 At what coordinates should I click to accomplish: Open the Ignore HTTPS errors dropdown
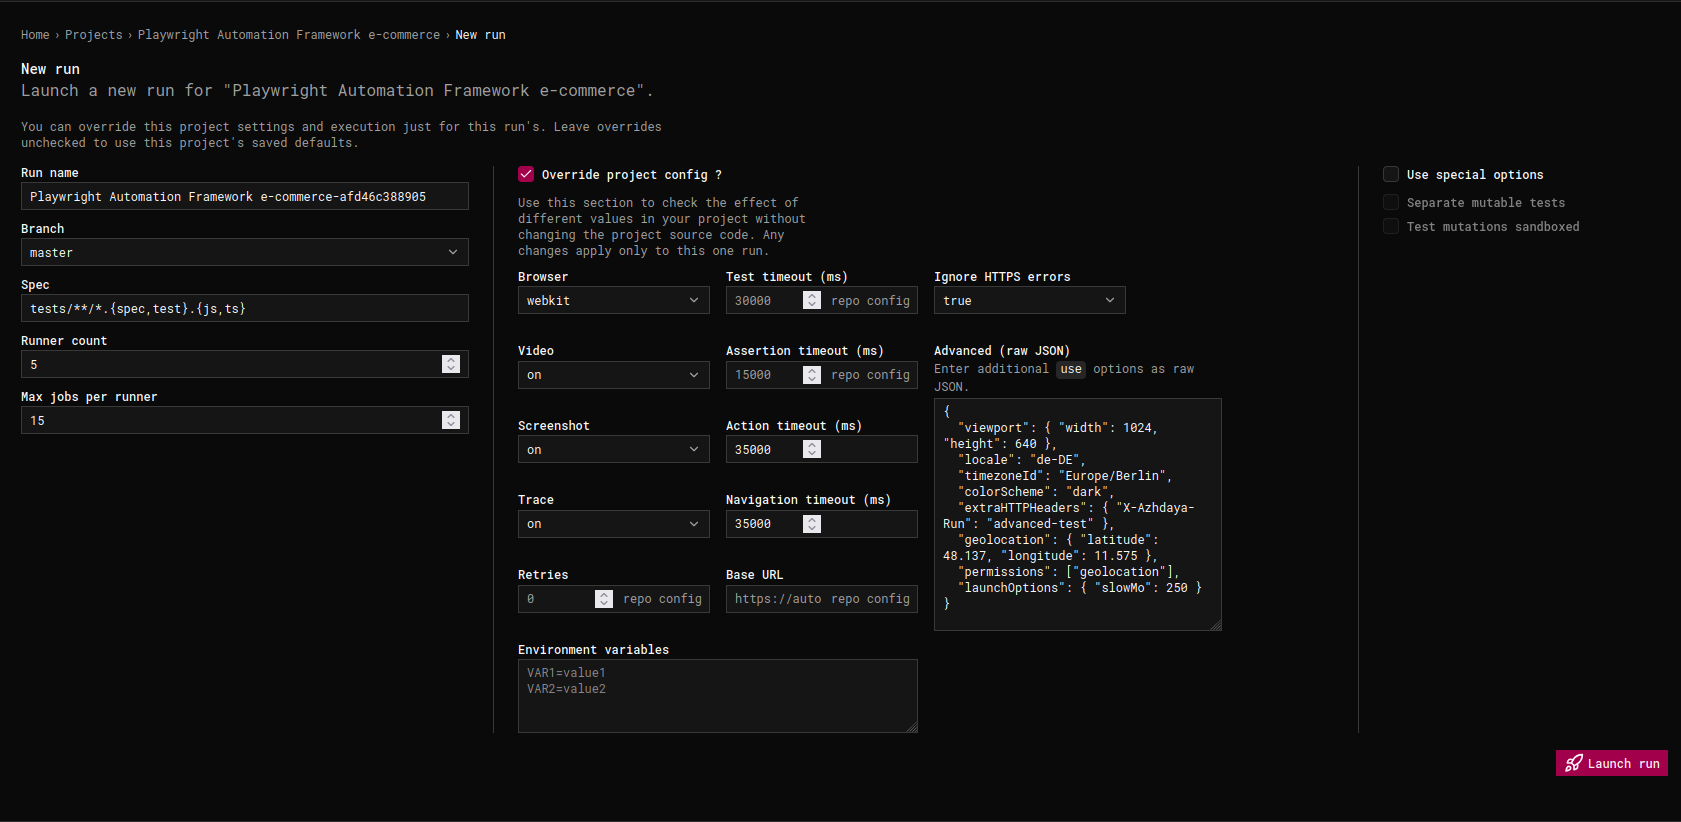point(1030,300)
